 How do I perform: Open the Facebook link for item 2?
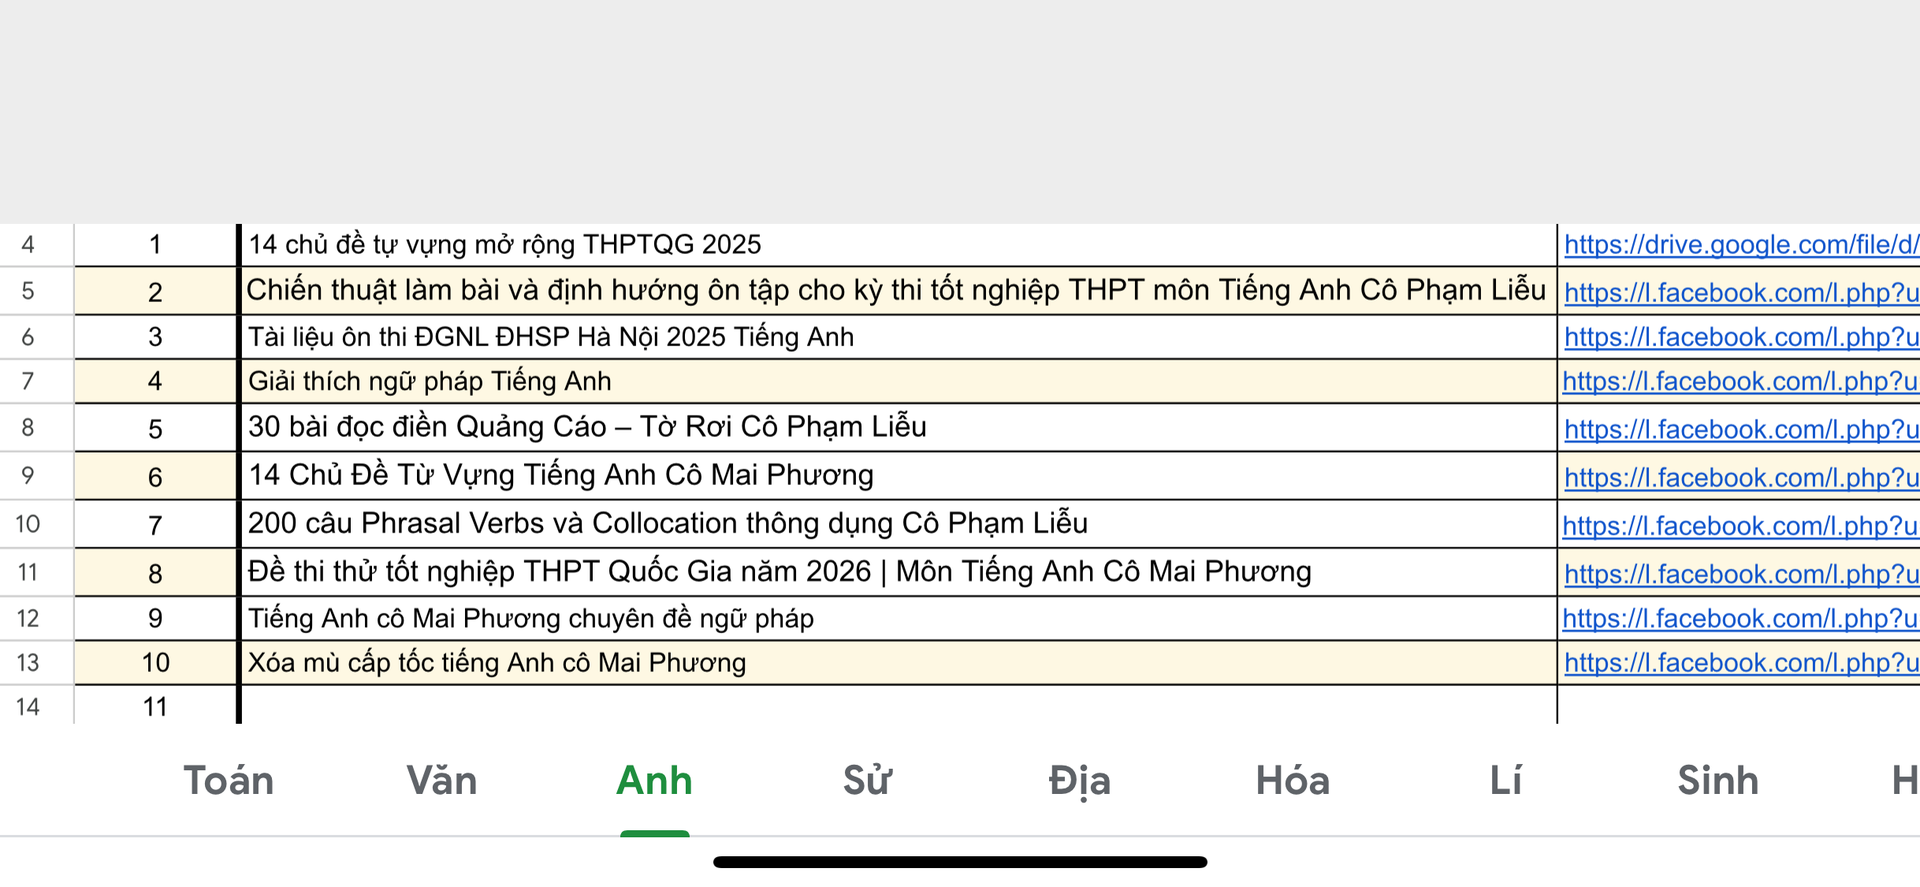[1740, 293]
